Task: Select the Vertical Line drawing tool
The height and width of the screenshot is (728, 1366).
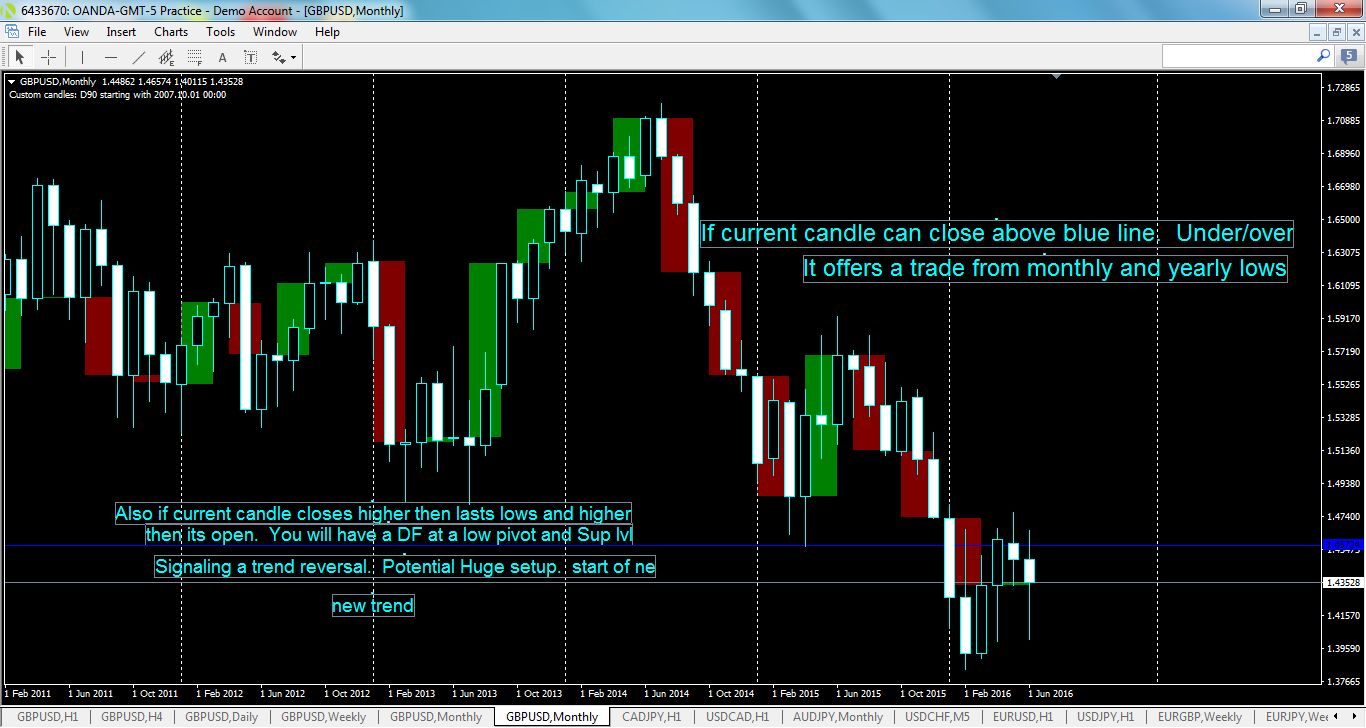Action: [81, 57]
